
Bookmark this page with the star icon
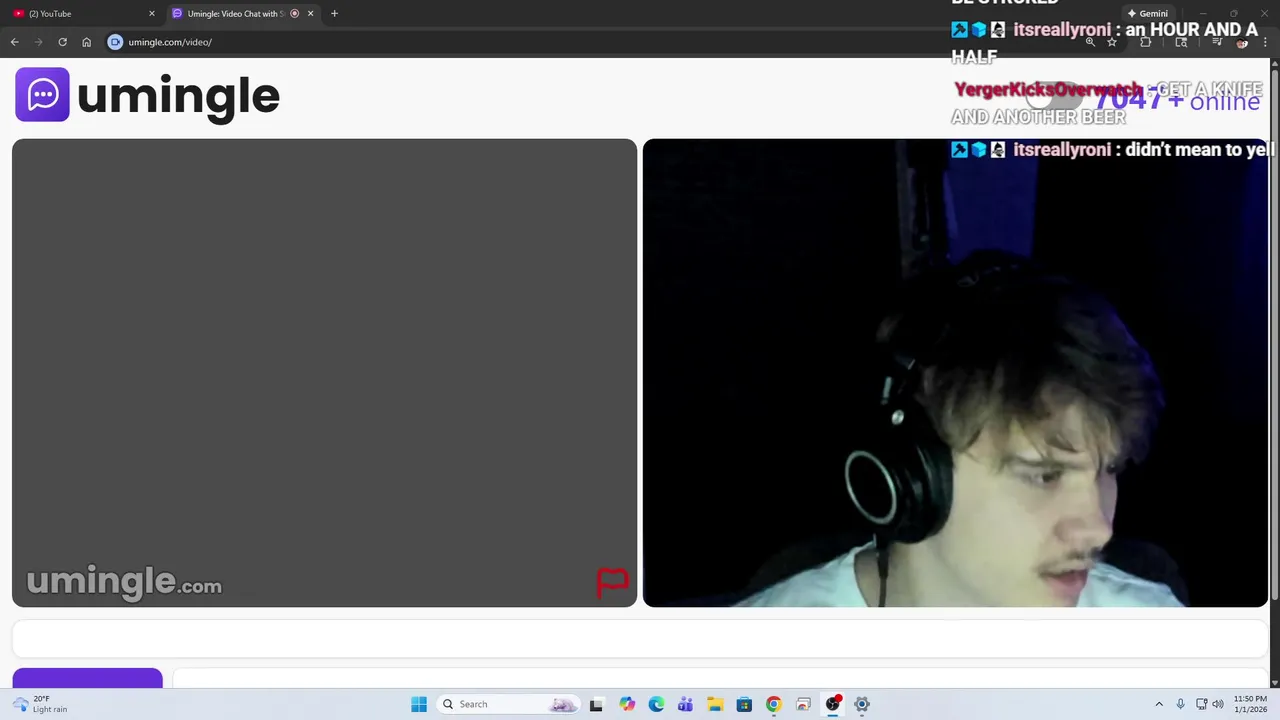(x=1112, y=42)
